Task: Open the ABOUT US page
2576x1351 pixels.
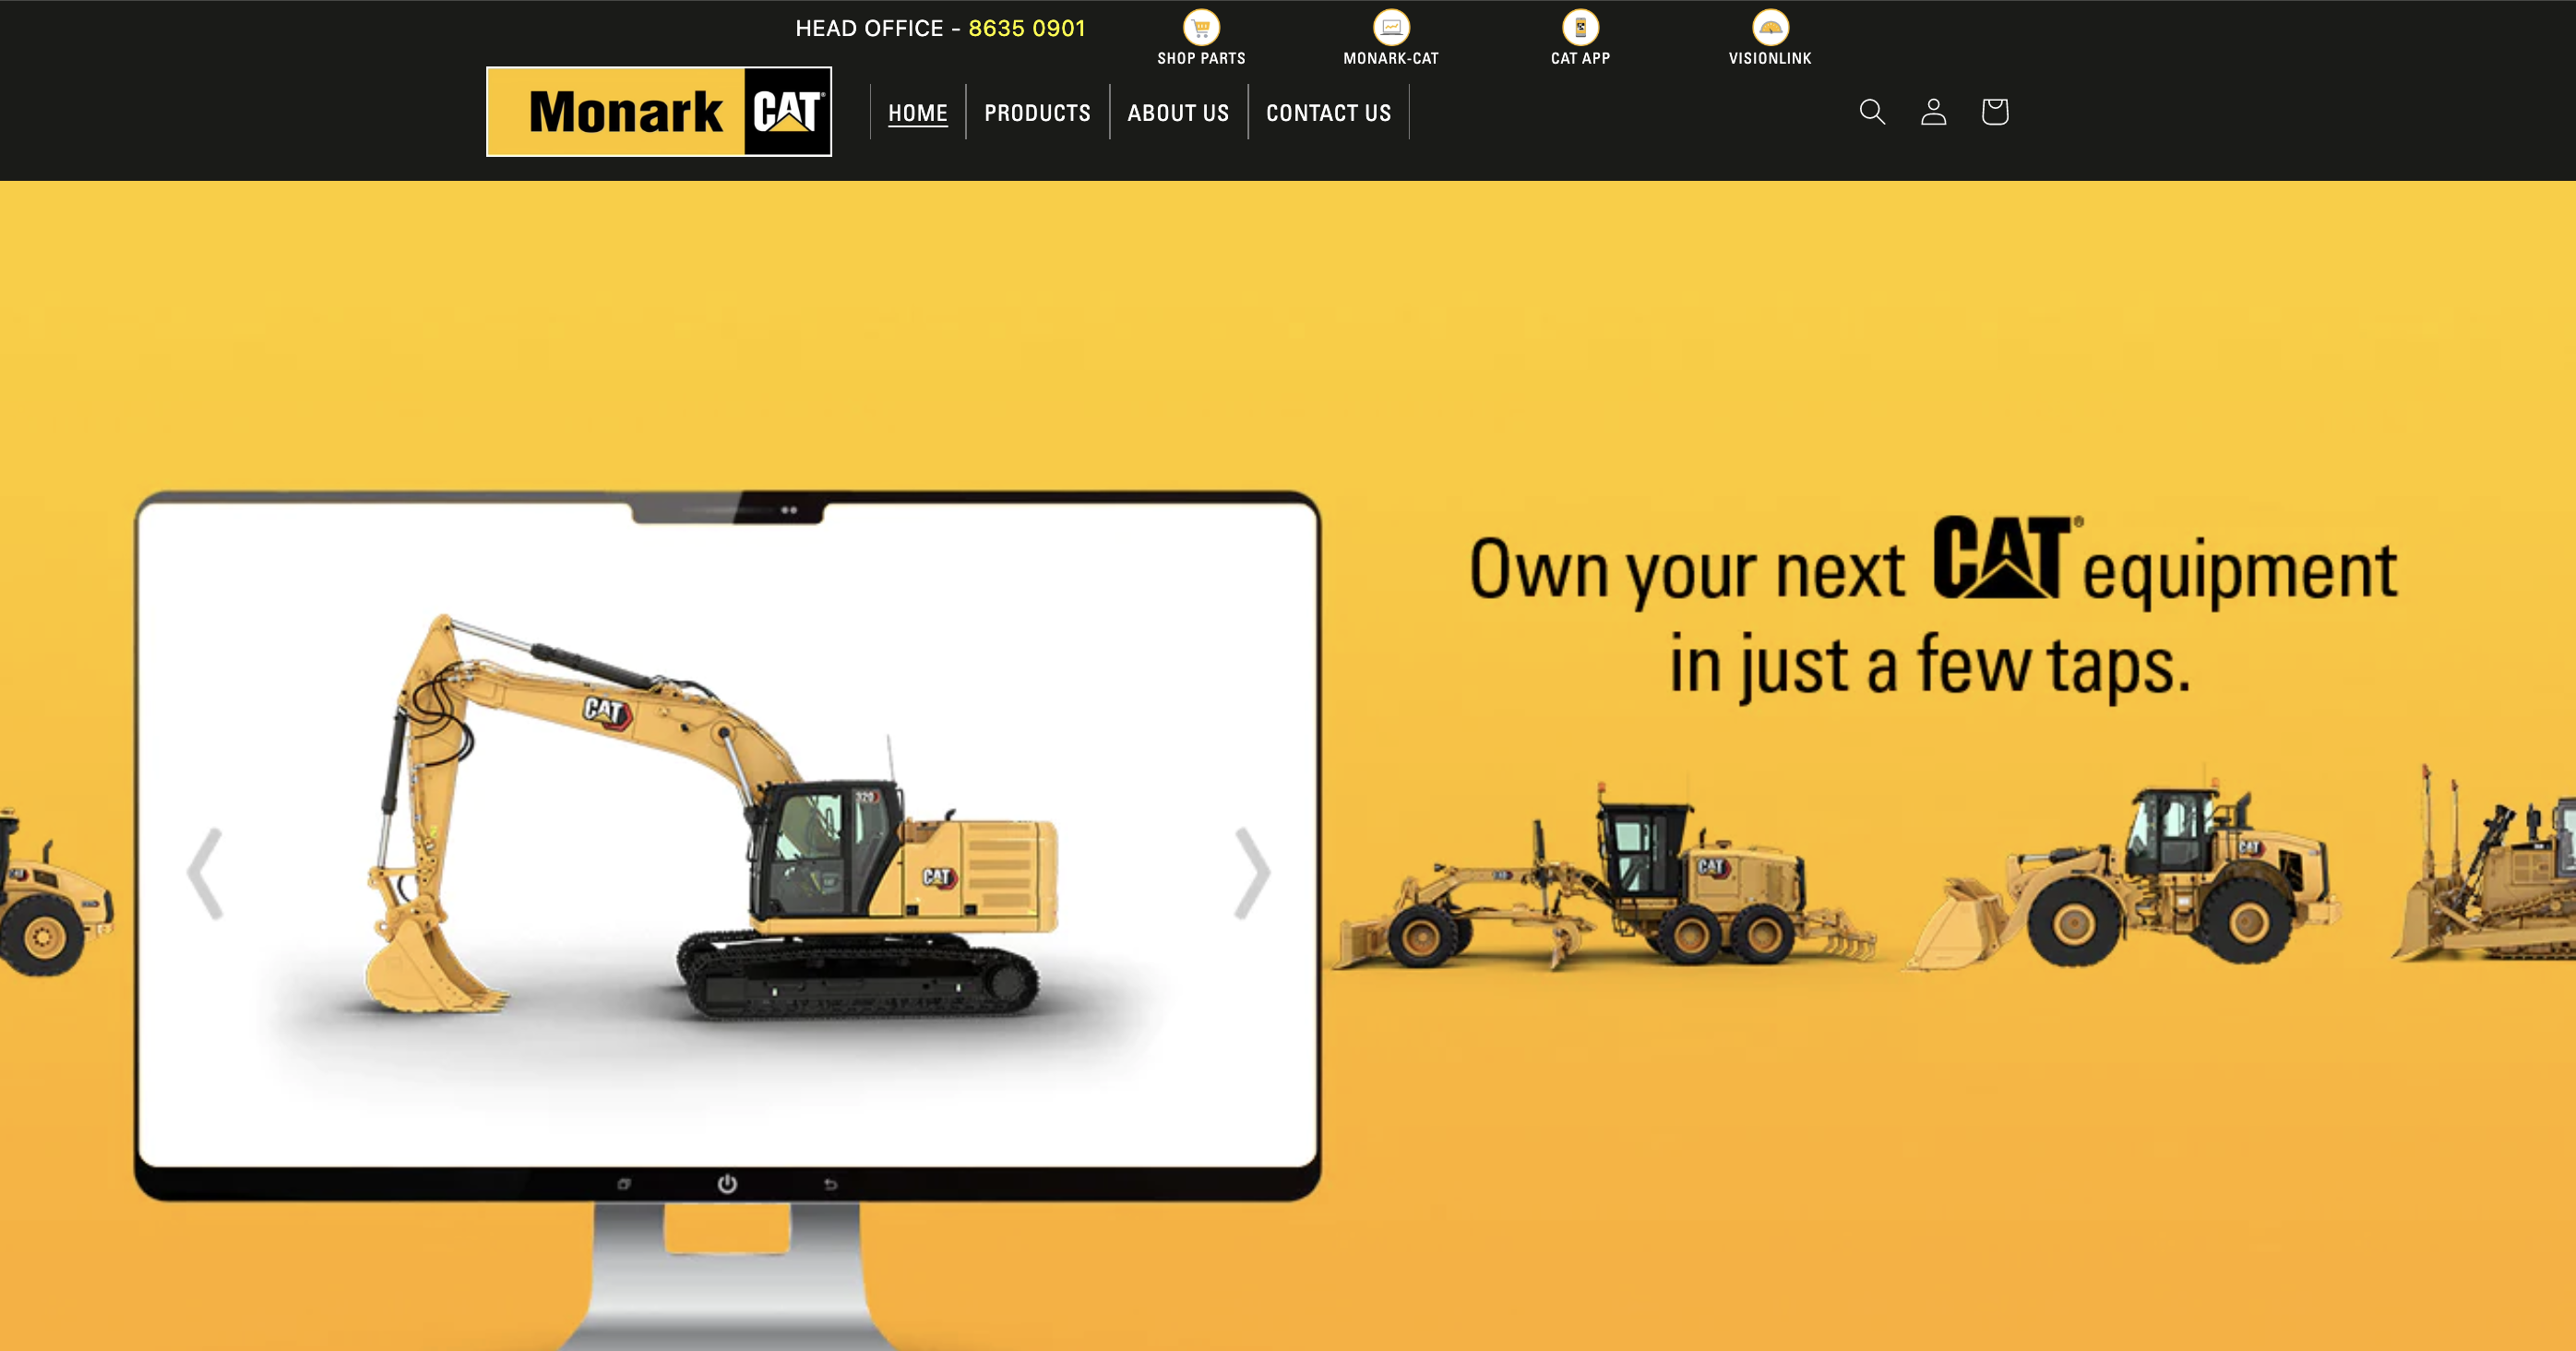Action: click(x=1178, y=112)
